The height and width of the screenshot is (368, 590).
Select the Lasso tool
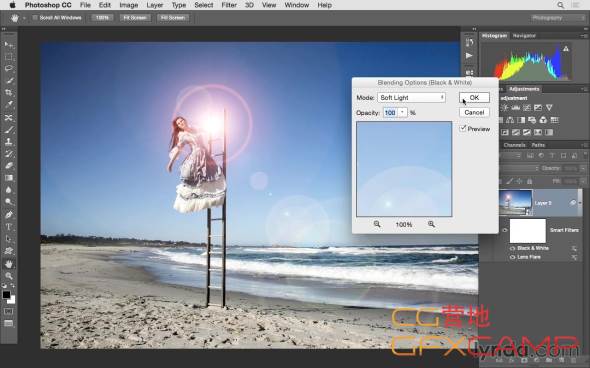8,68
